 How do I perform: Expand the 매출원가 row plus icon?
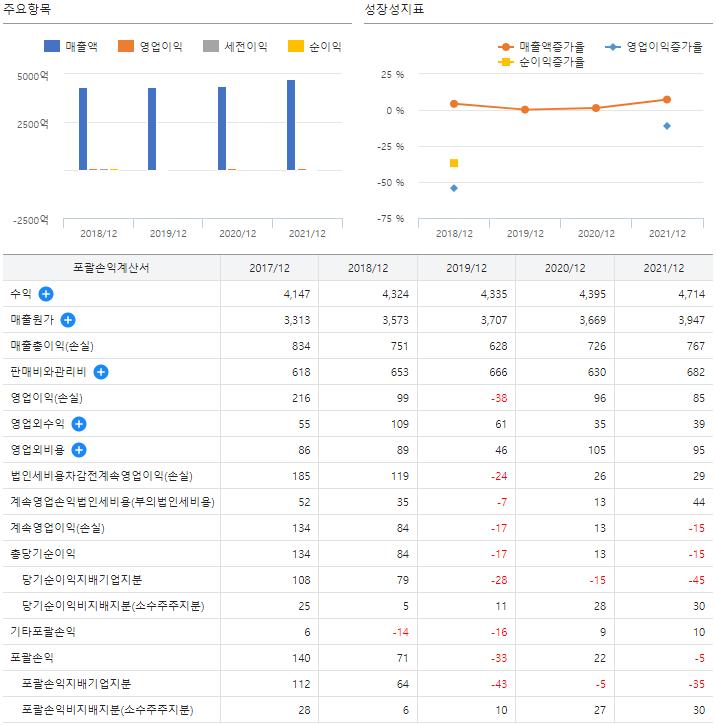click(x=68, y=319)
